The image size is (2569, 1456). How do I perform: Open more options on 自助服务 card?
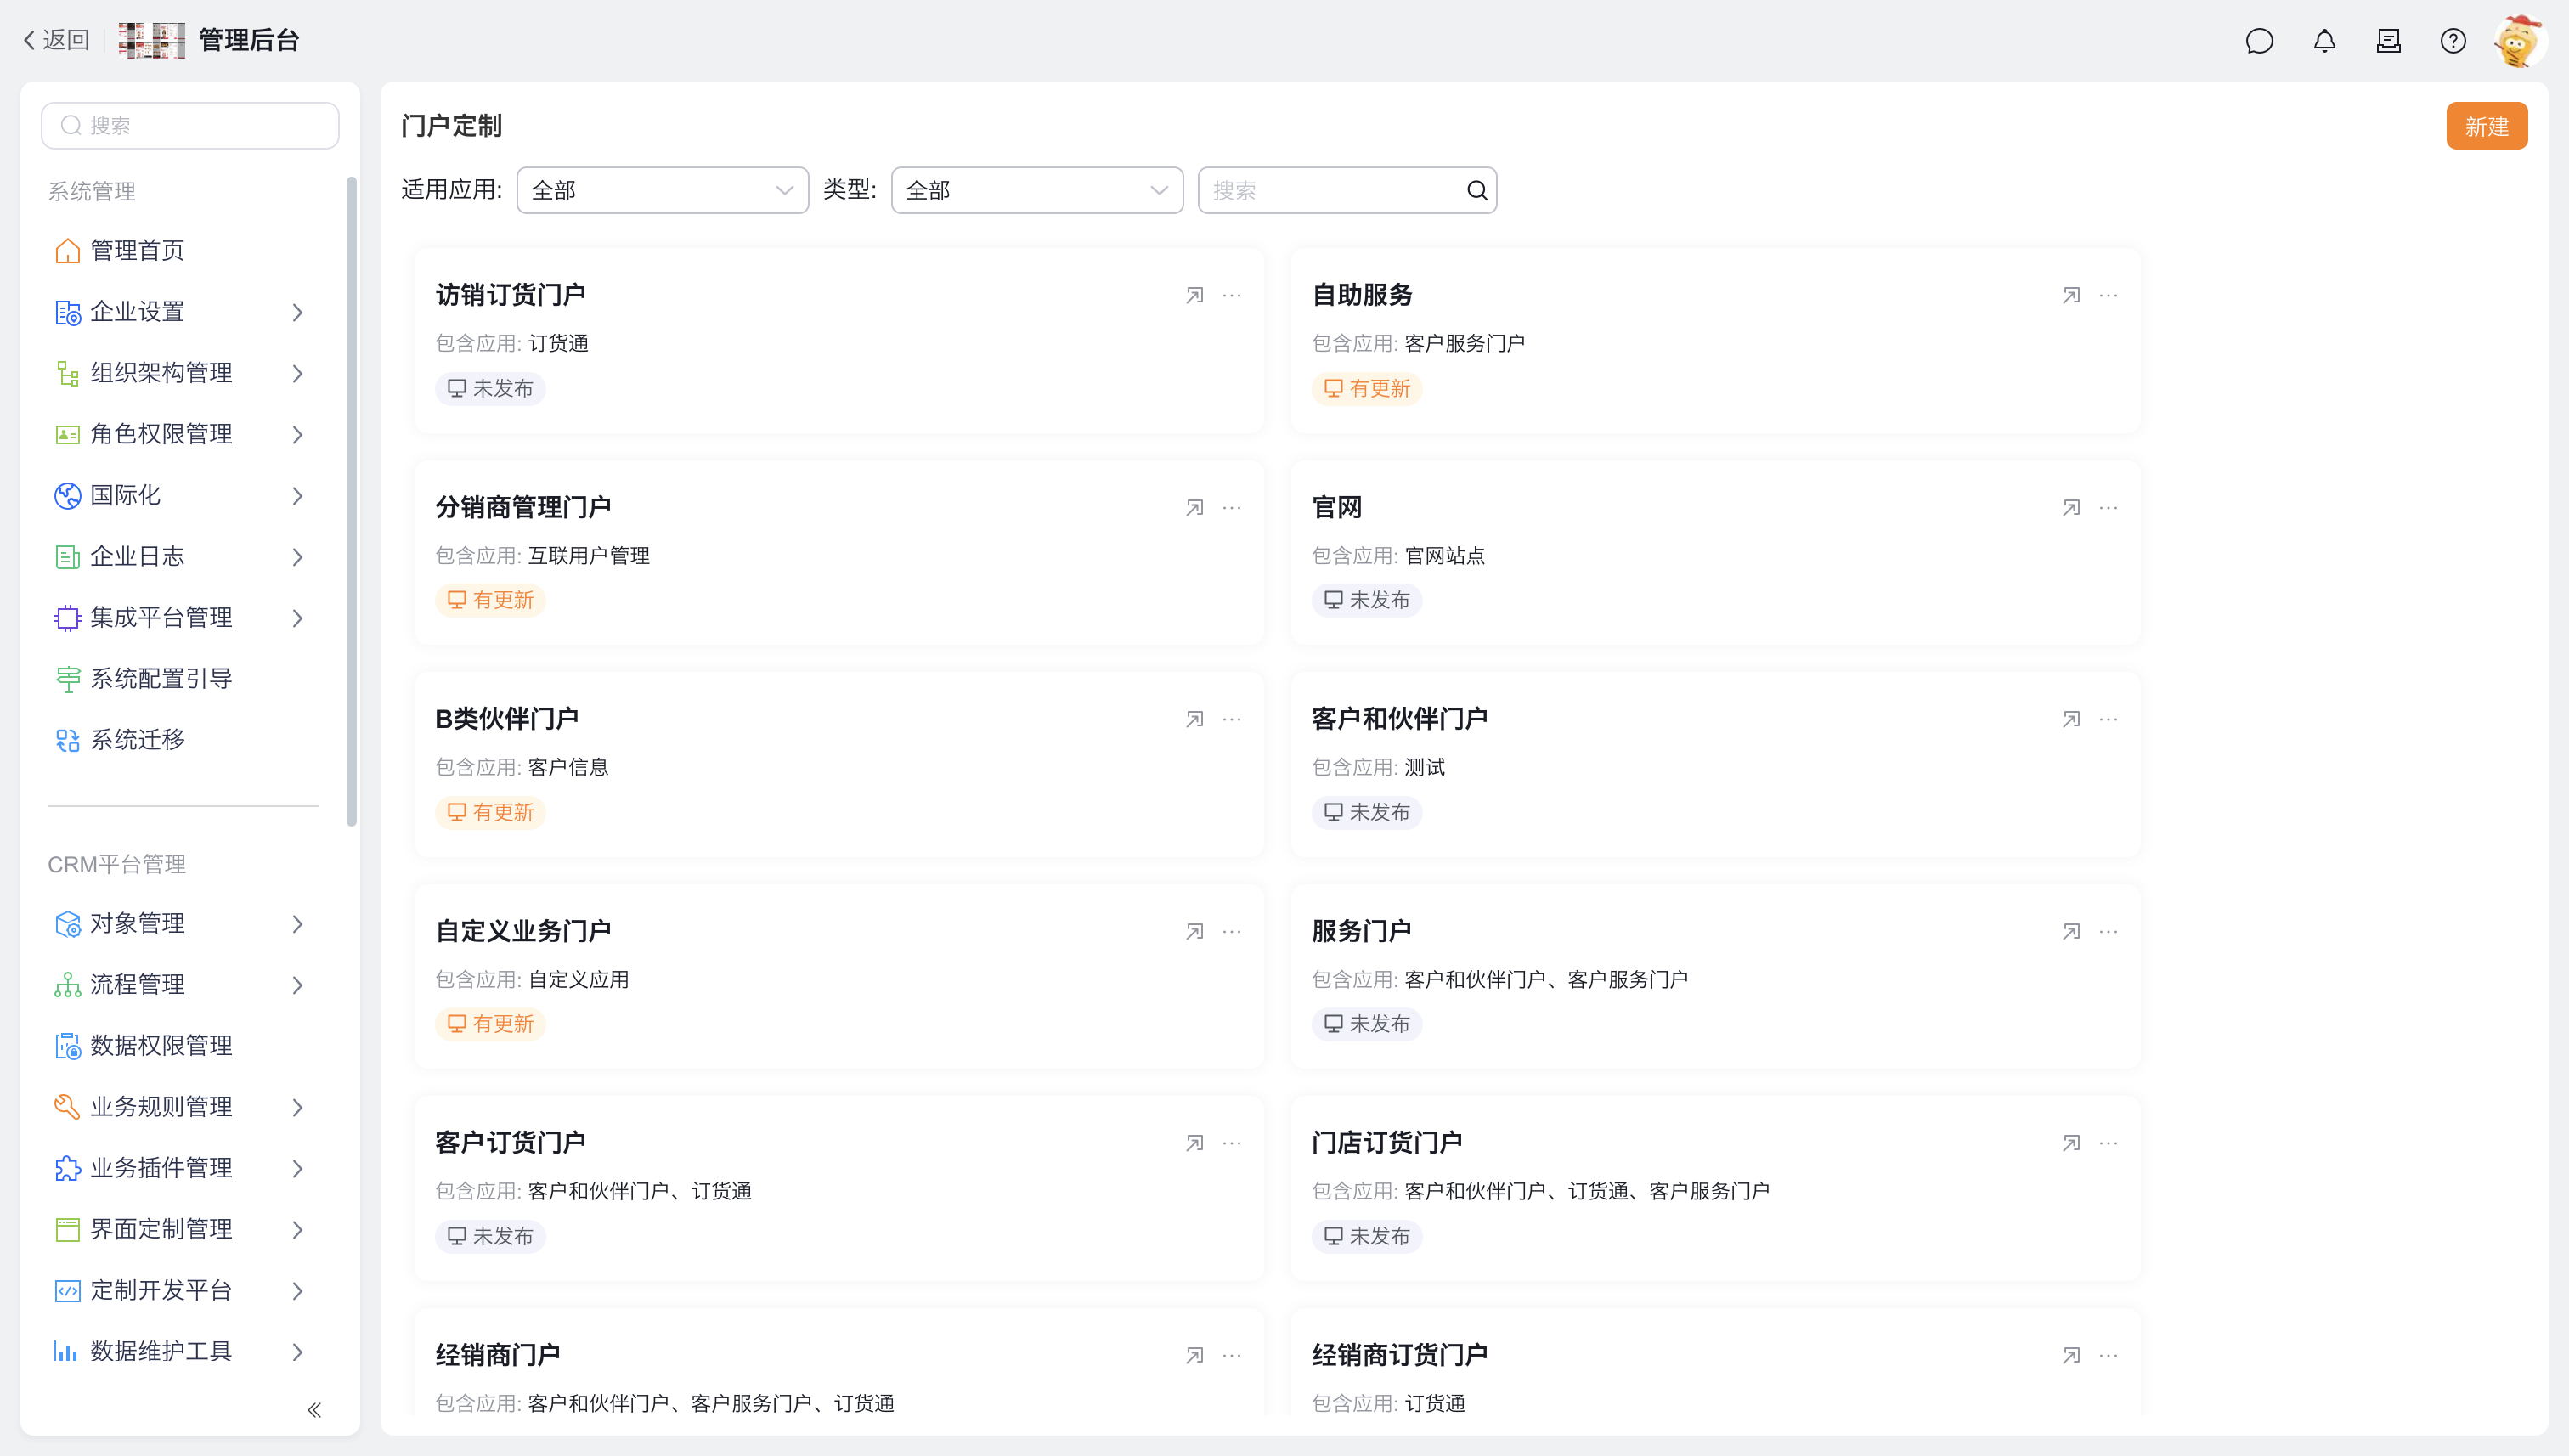[x=2108, y=296]
